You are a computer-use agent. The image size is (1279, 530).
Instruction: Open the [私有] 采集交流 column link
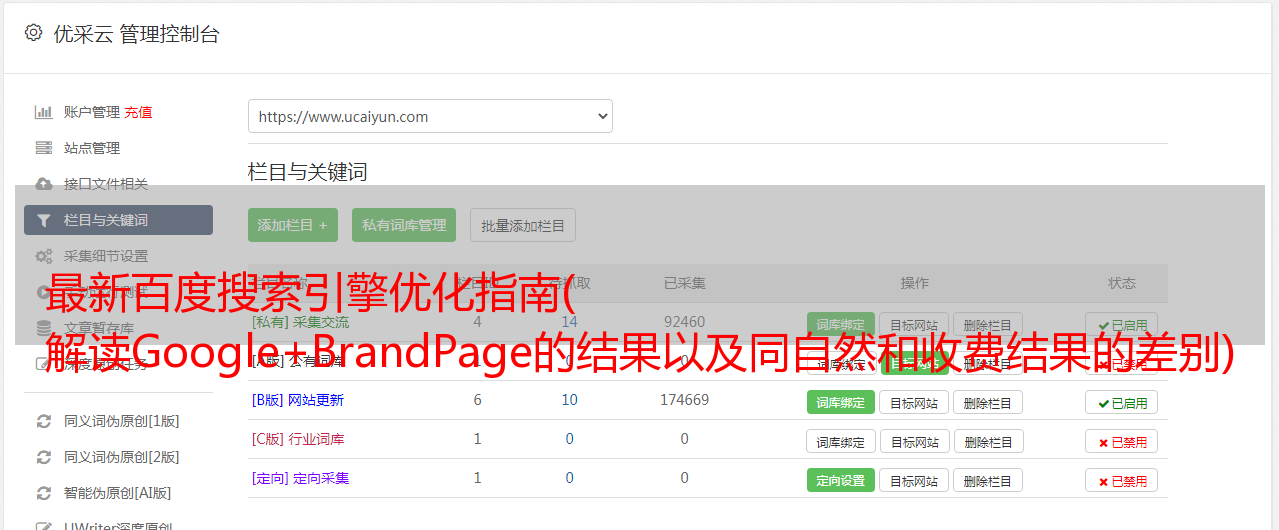(x=301, y=322)
